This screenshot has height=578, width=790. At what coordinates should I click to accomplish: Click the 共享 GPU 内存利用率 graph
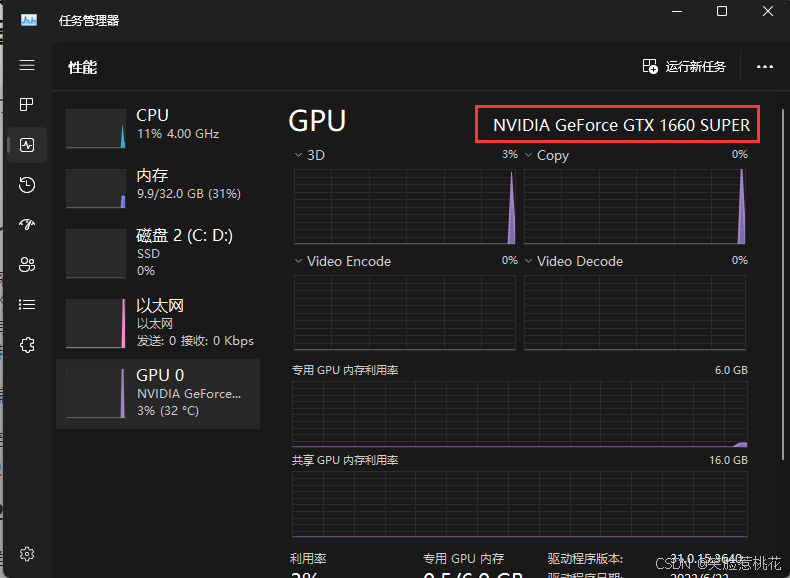pyautogui.click(x=519, y=504)
